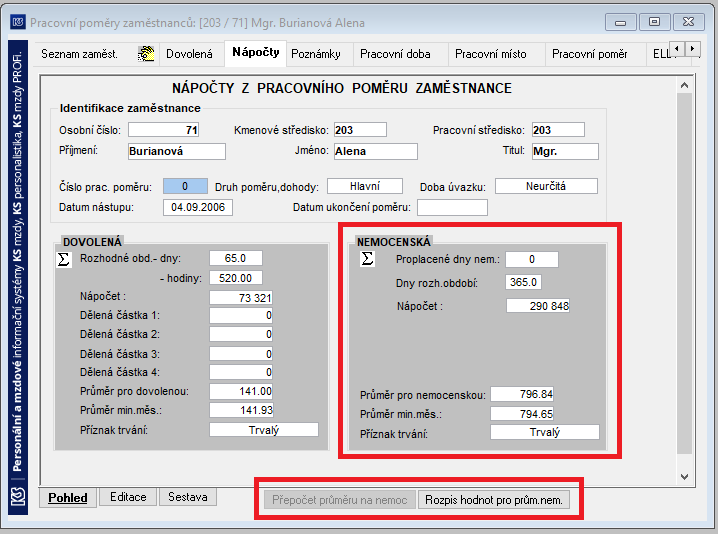Select the Nápočty tab
Image resolution: width=718 pixels, height=534 pixels.
256,53
